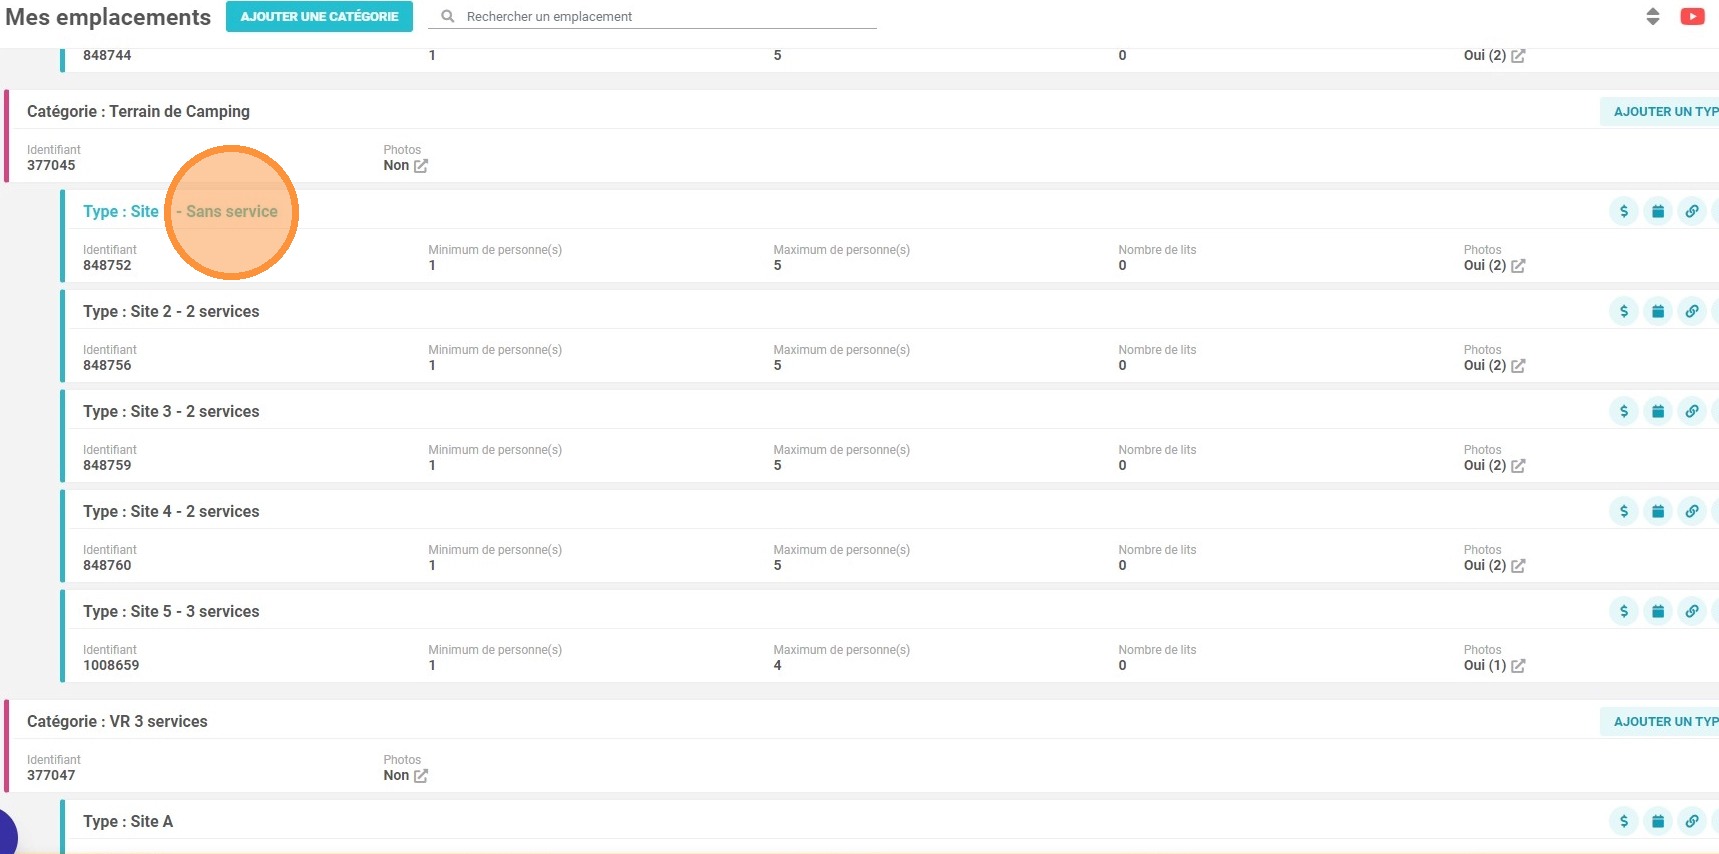Open the YouTube help video icon
Viewport: 1719px width, 854px height.
[x=1692, y=16]
